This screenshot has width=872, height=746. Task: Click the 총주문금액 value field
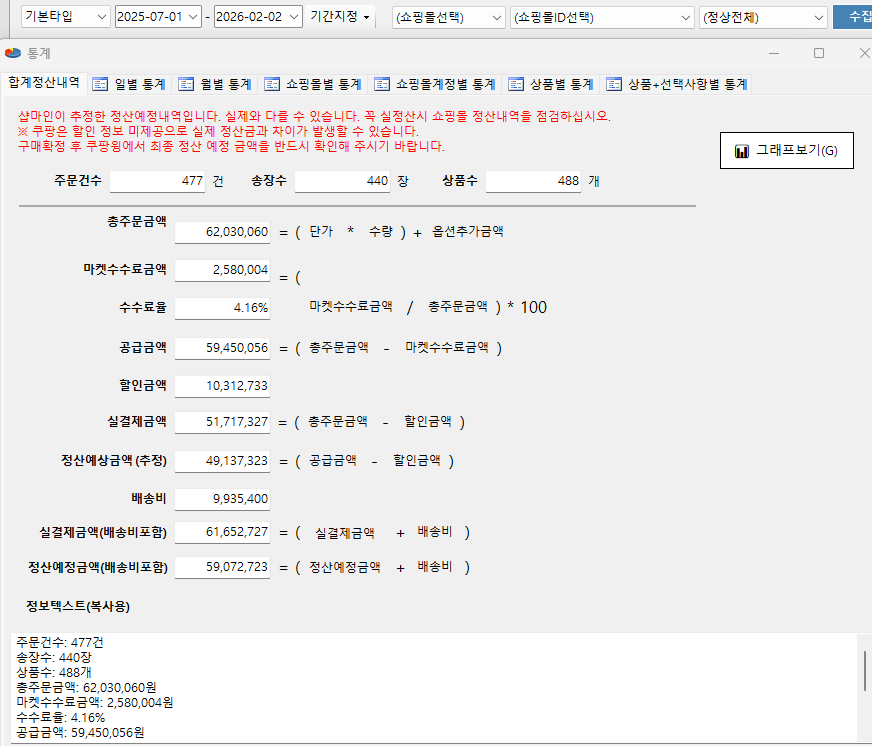coord(222,232)
